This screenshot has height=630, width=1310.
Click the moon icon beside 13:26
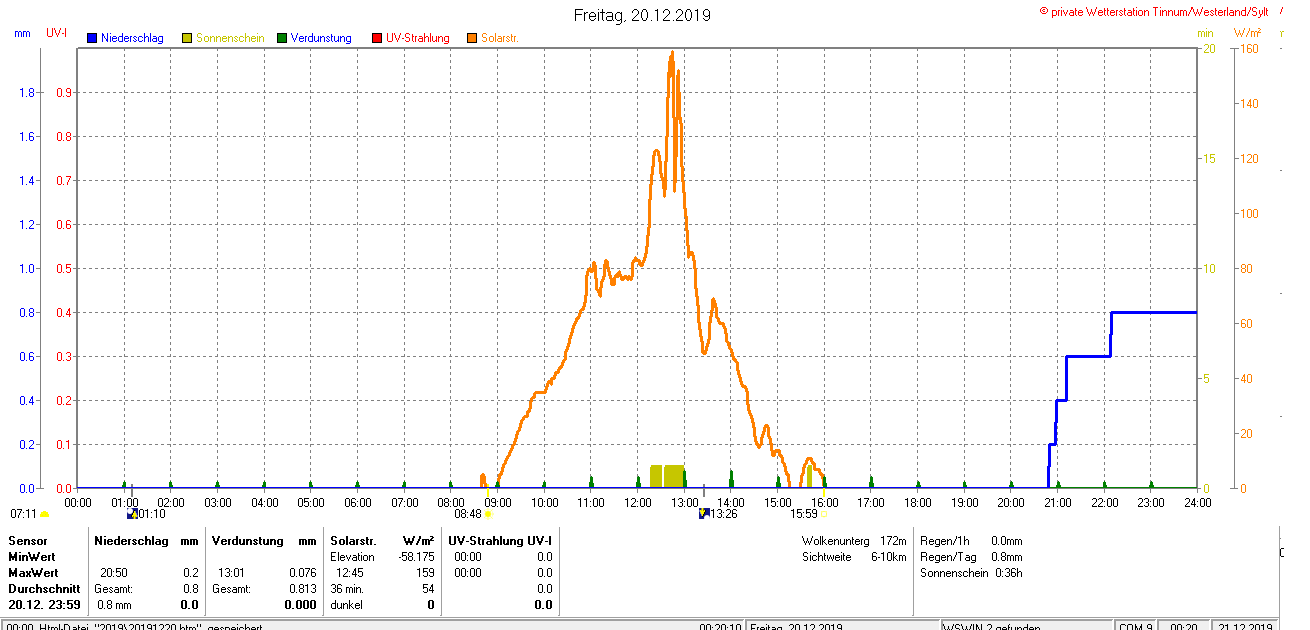point(704,514)
